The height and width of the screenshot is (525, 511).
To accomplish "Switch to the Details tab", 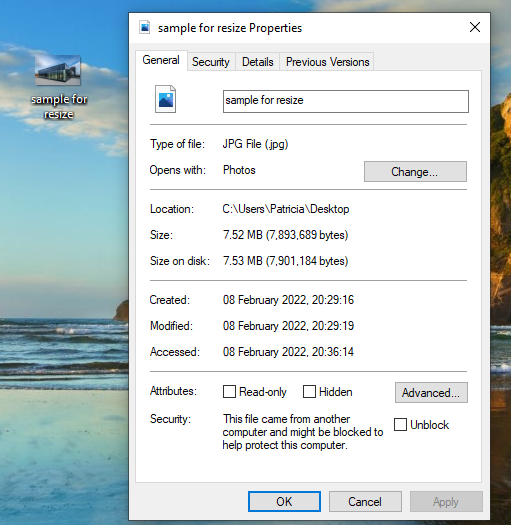I will [258, 62].
